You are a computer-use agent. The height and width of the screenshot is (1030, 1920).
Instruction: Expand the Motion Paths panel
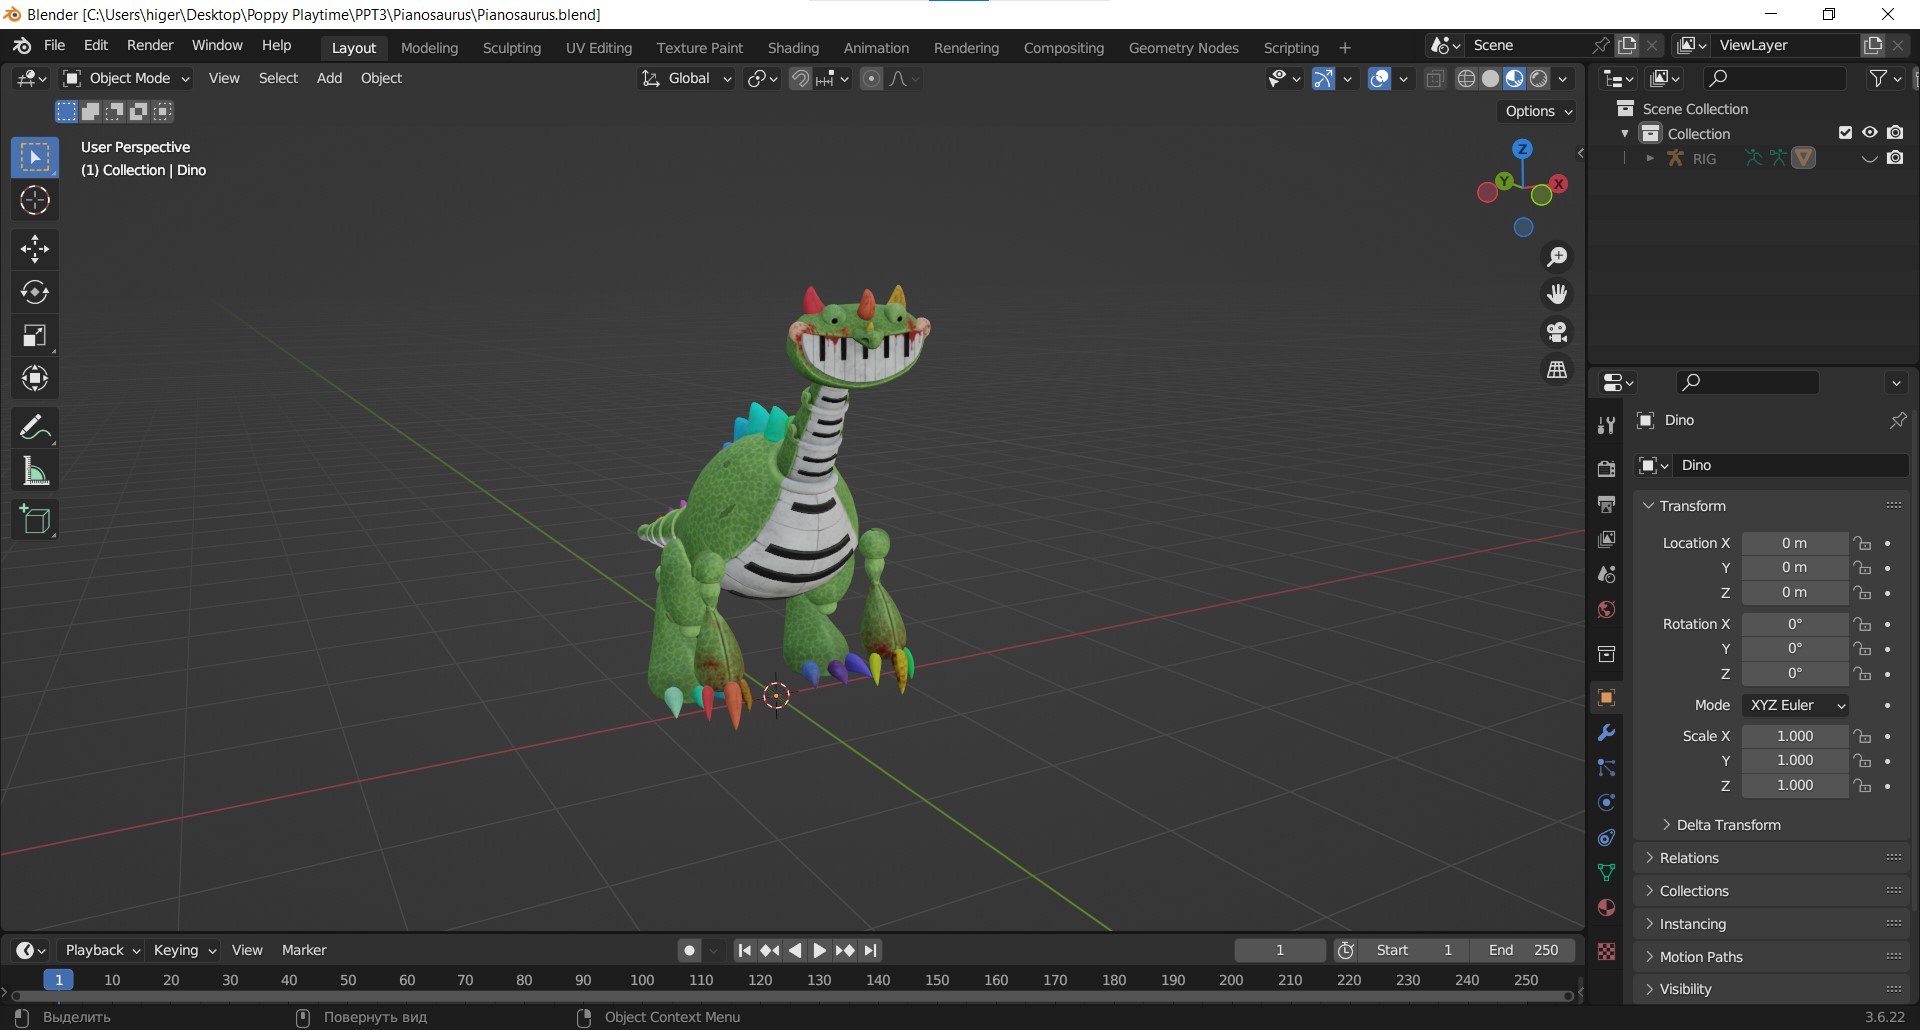[x=1772, y=957]
